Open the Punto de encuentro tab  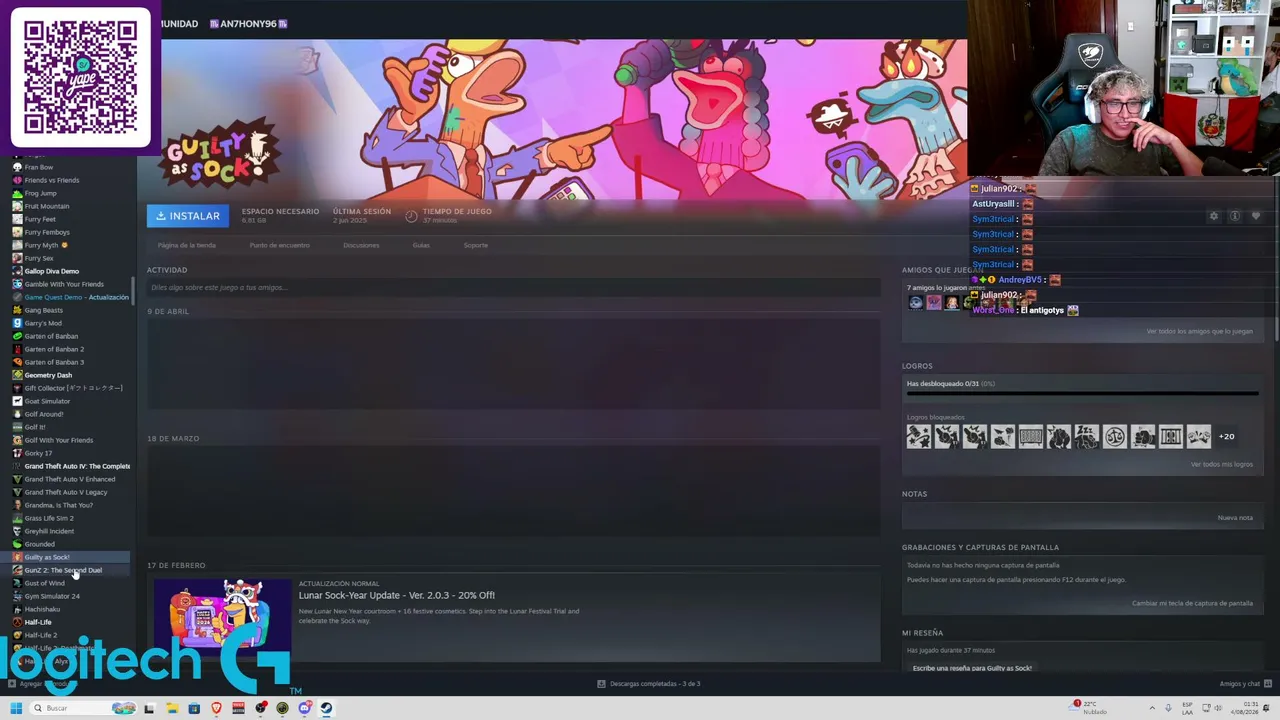(280, 245)
